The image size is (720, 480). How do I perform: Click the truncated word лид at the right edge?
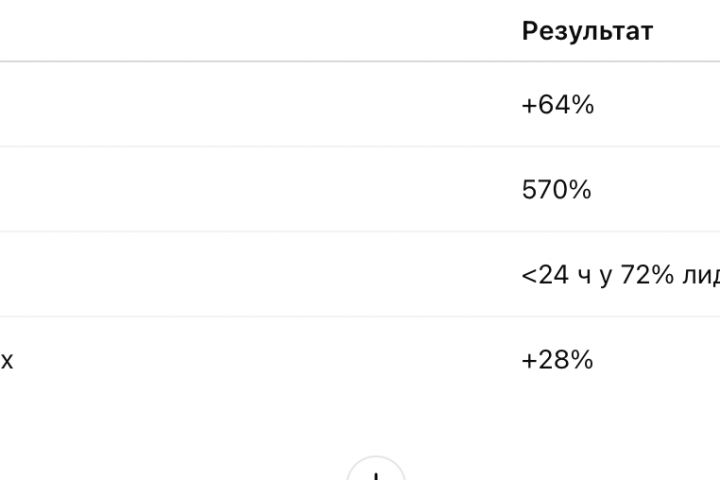[x=699, y=275]
